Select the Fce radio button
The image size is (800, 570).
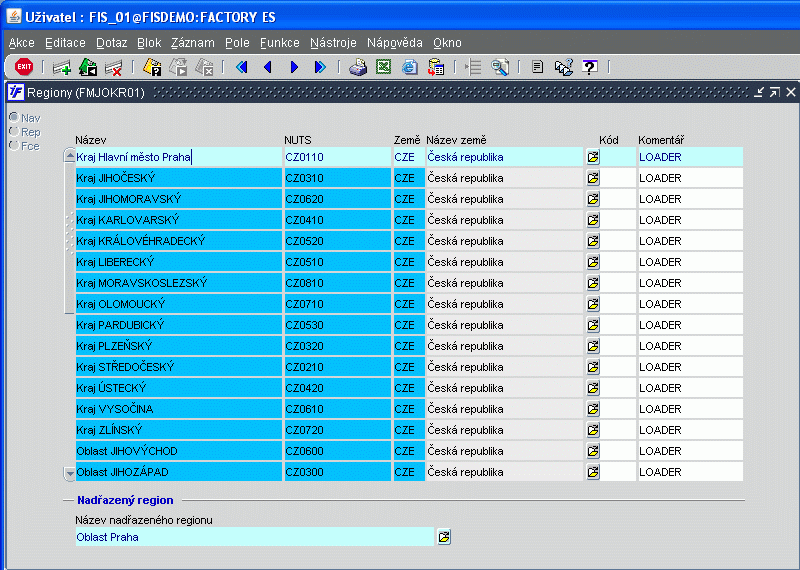point(14,146)
